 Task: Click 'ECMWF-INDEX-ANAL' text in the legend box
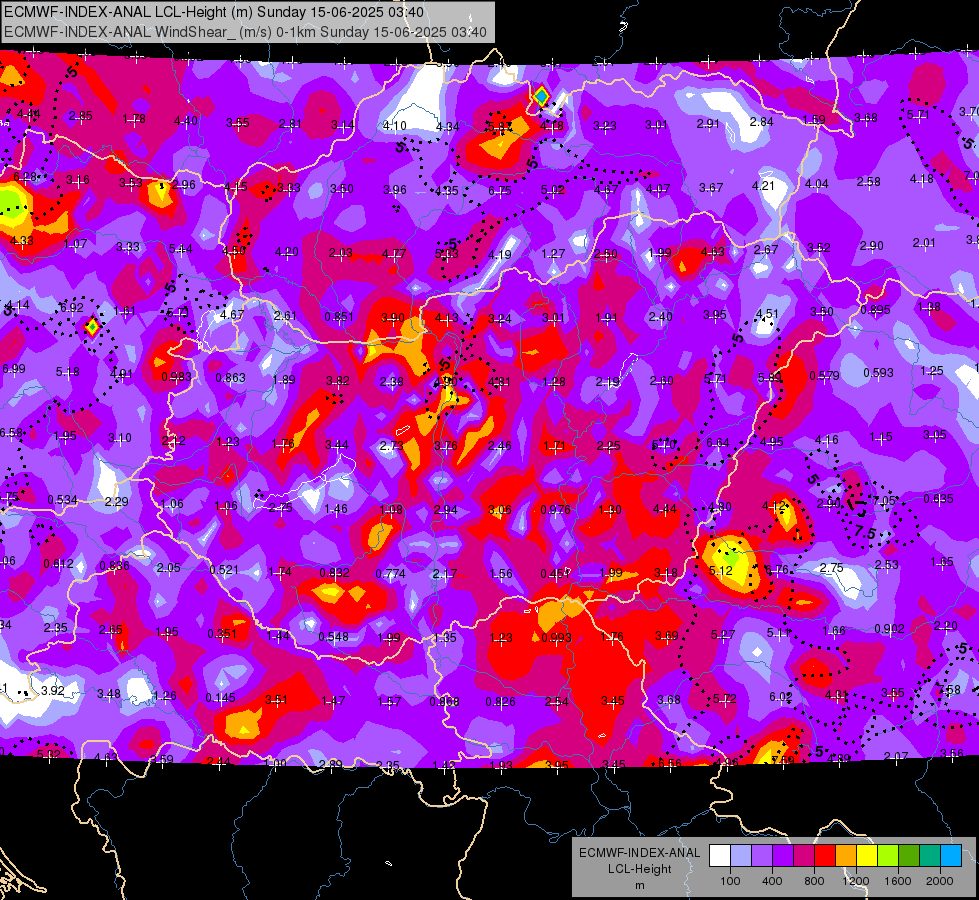(640, 853)
